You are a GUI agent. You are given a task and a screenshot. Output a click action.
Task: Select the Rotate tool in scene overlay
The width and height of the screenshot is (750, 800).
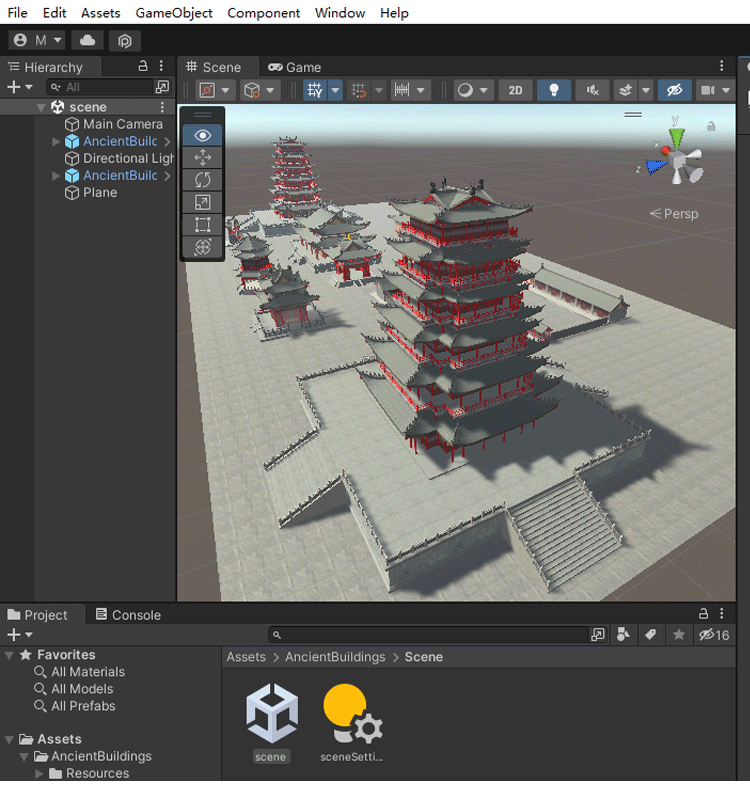[203, 179]
